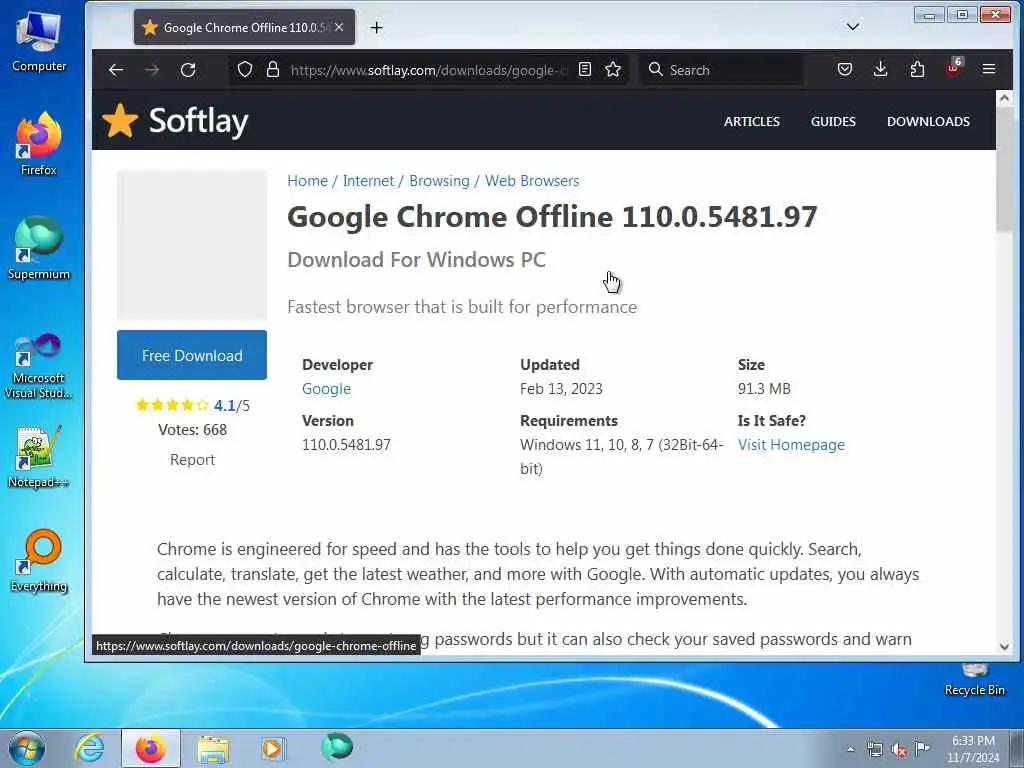Viewport: 1024px width, 768px height.
Task: Select the Supermium desktop shortcut
Action: point(39,249)
